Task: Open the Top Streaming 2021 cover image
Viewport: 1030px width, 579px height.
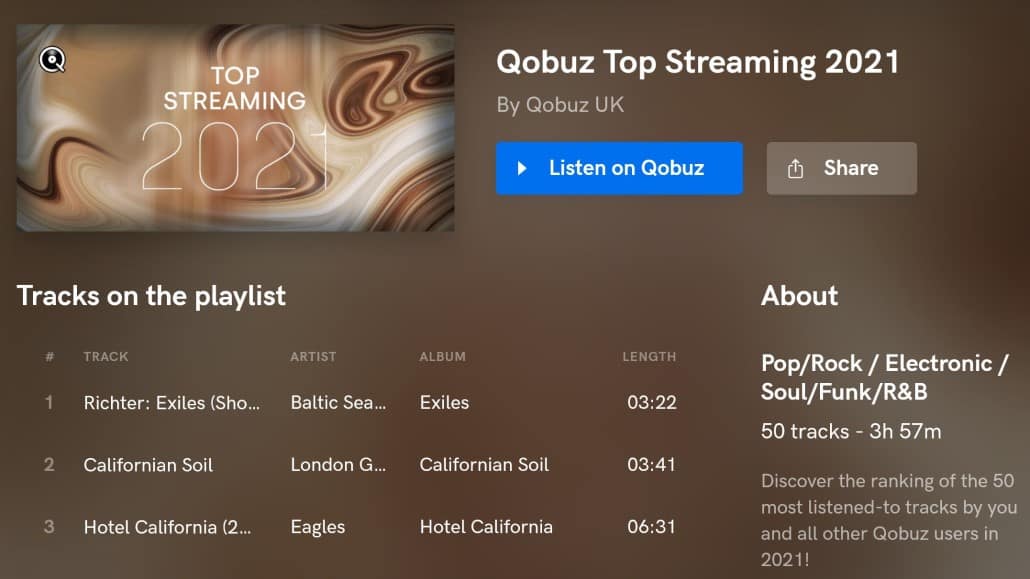Action: (236, 128)
